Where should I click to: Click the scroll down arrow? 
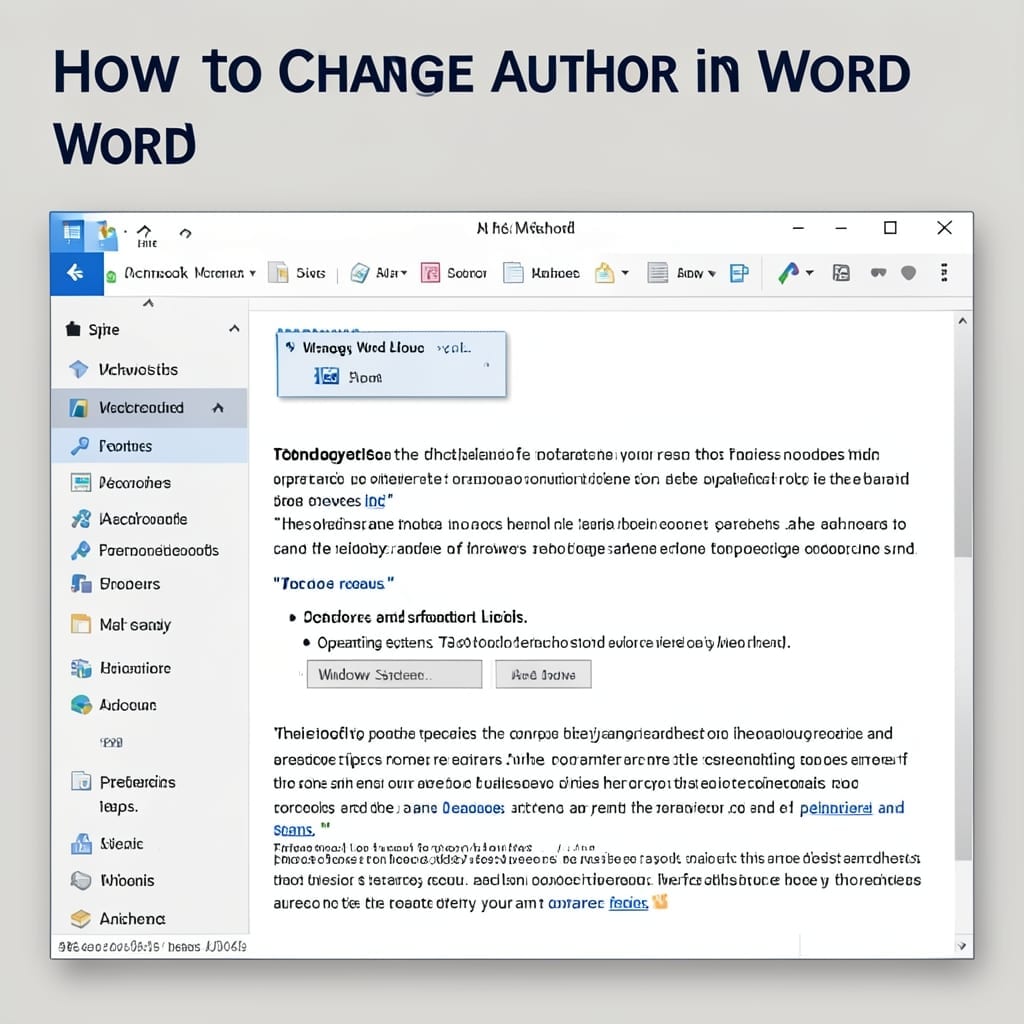(x=961, y=946)
